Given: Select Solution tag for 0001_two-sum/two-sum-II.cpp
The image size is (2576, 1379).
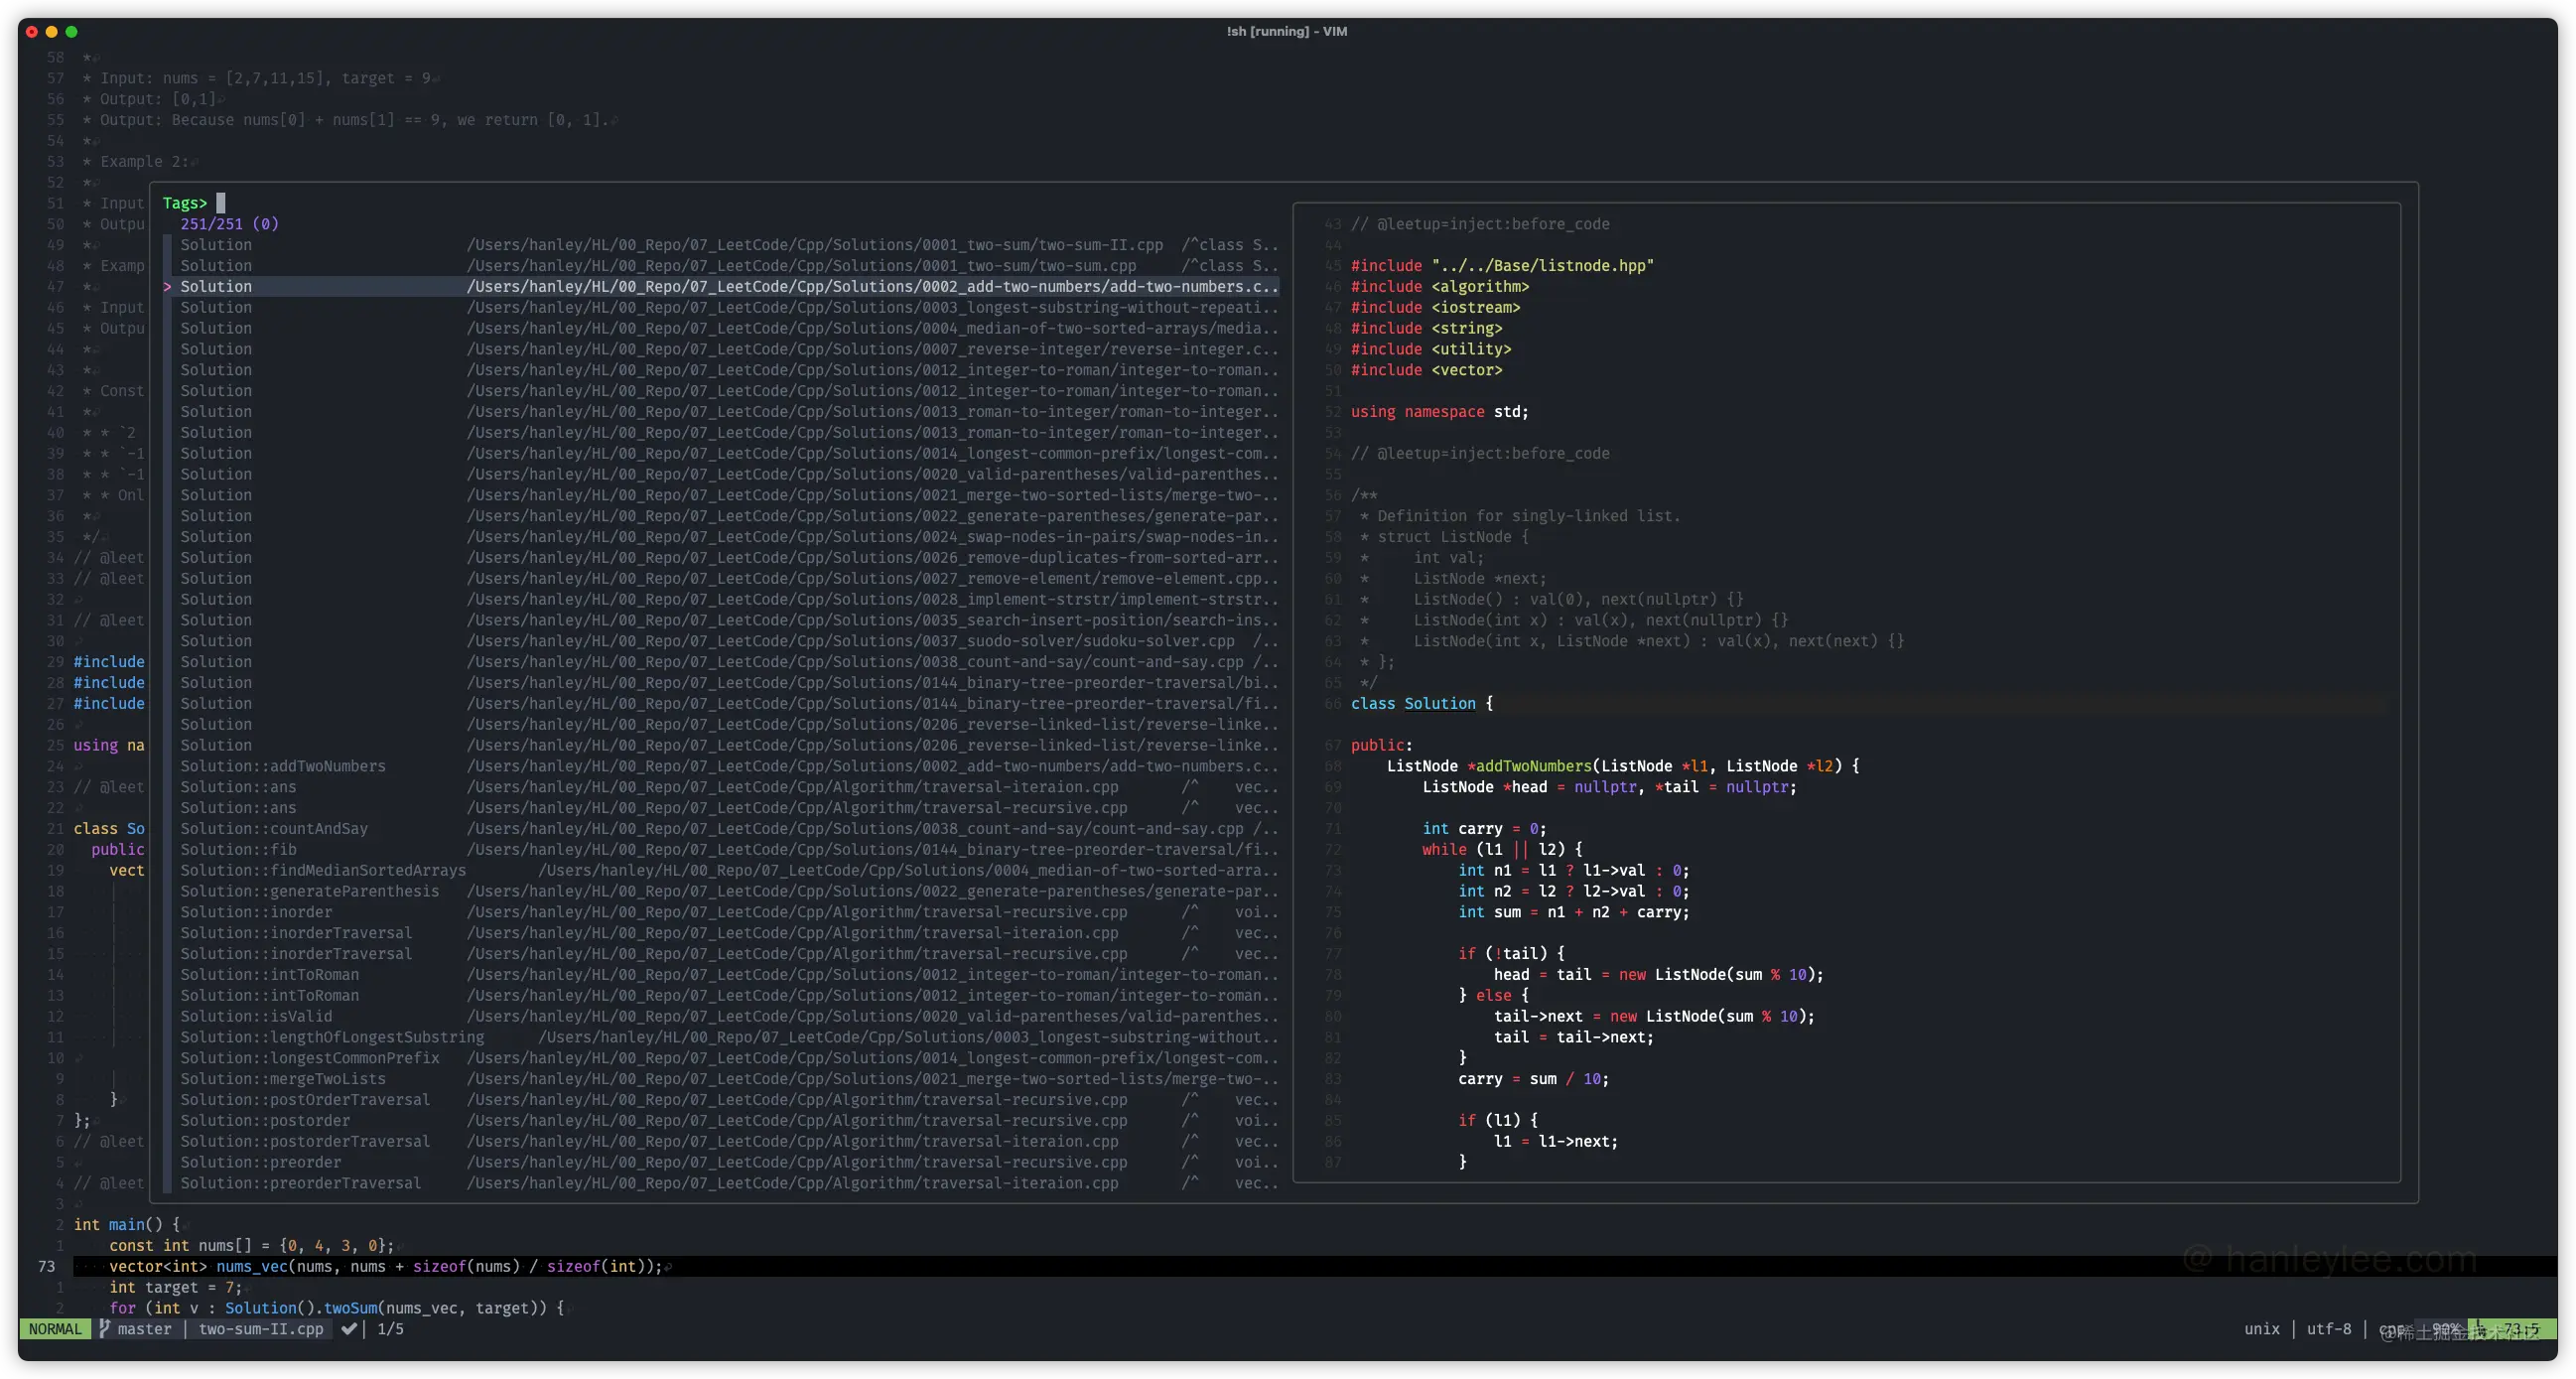Looking at the screenshot, I should pyautogui.click(x=720, y=245).
